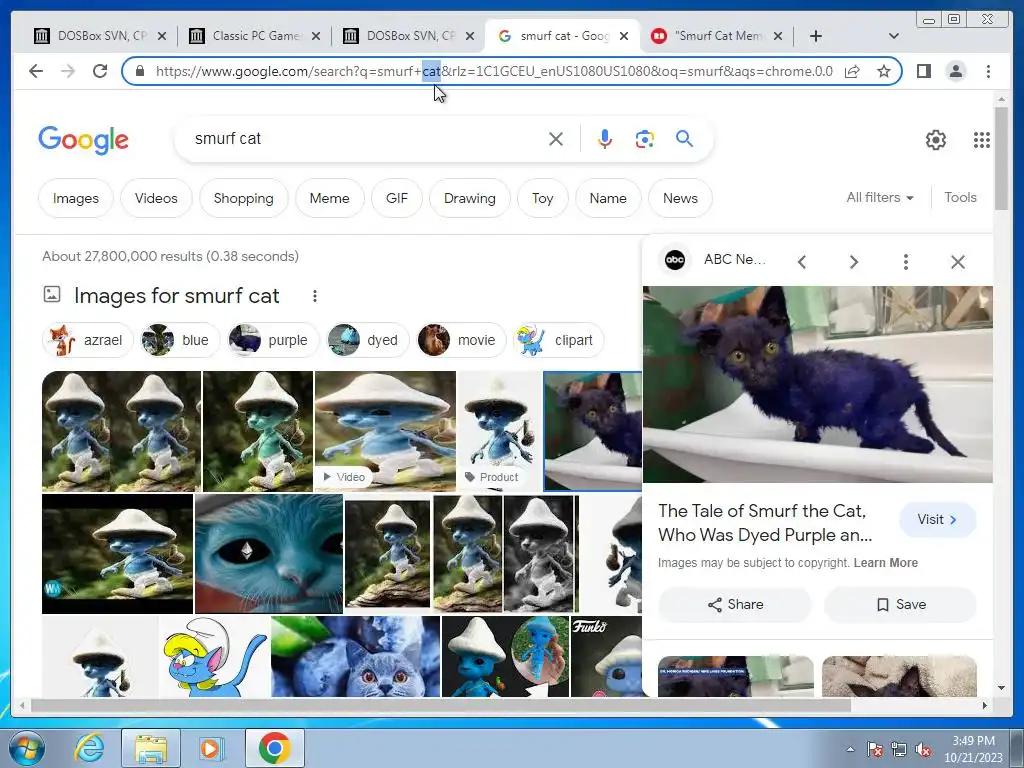Viewport: 1024px width, 768px height.
Task: Open the Chrome tab search chevron
Action: point(894,36)
